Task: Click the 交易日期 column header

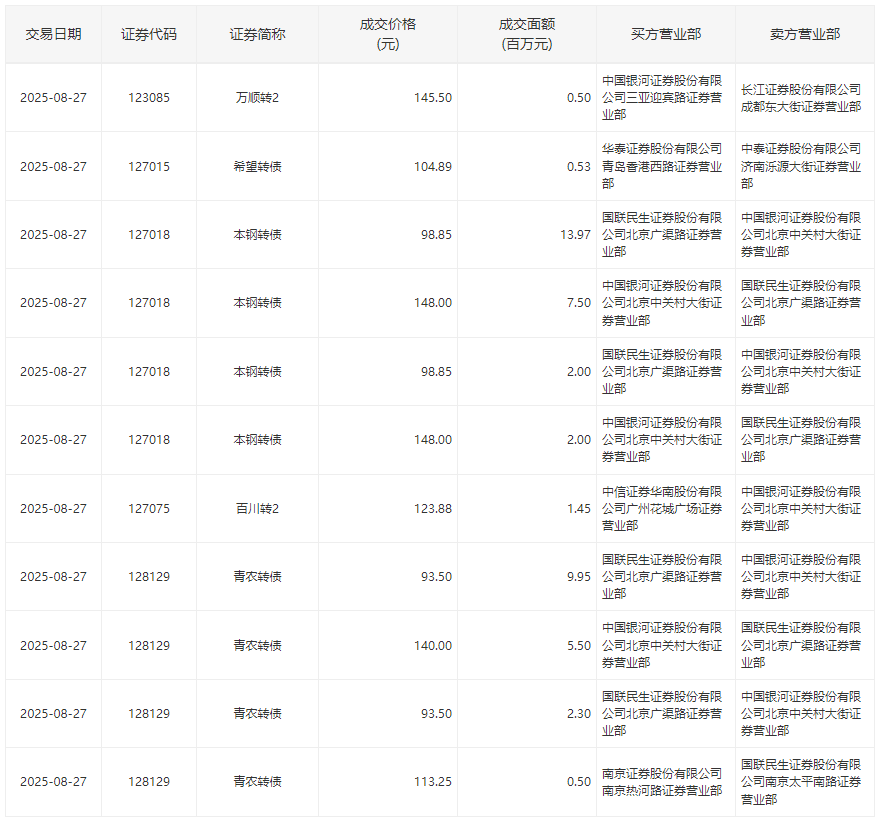Action: pyautogui.click(x=53, y=34)
